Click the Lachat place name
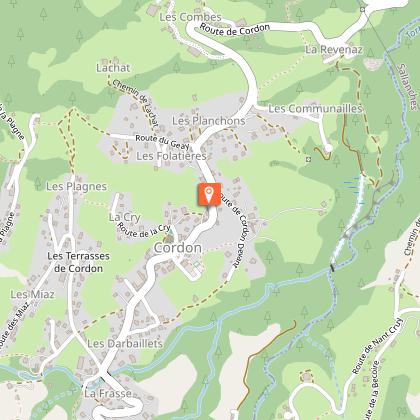The image size is (420, 420). (113, 68)
